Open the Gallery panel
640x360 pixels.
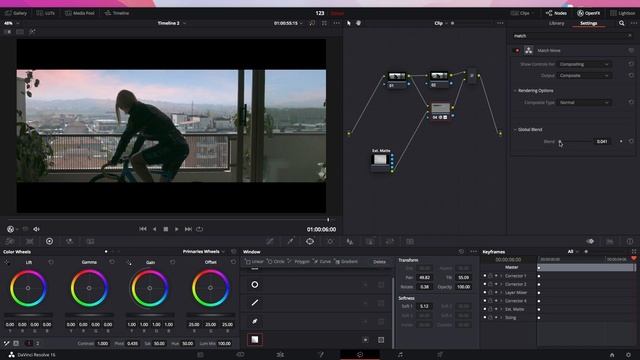pos(16,13)
